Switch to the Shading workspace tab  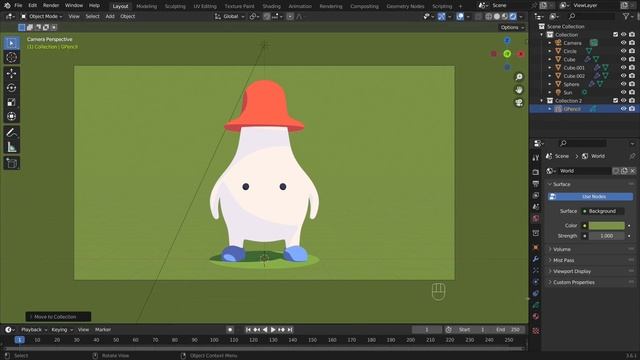(271, 6)
